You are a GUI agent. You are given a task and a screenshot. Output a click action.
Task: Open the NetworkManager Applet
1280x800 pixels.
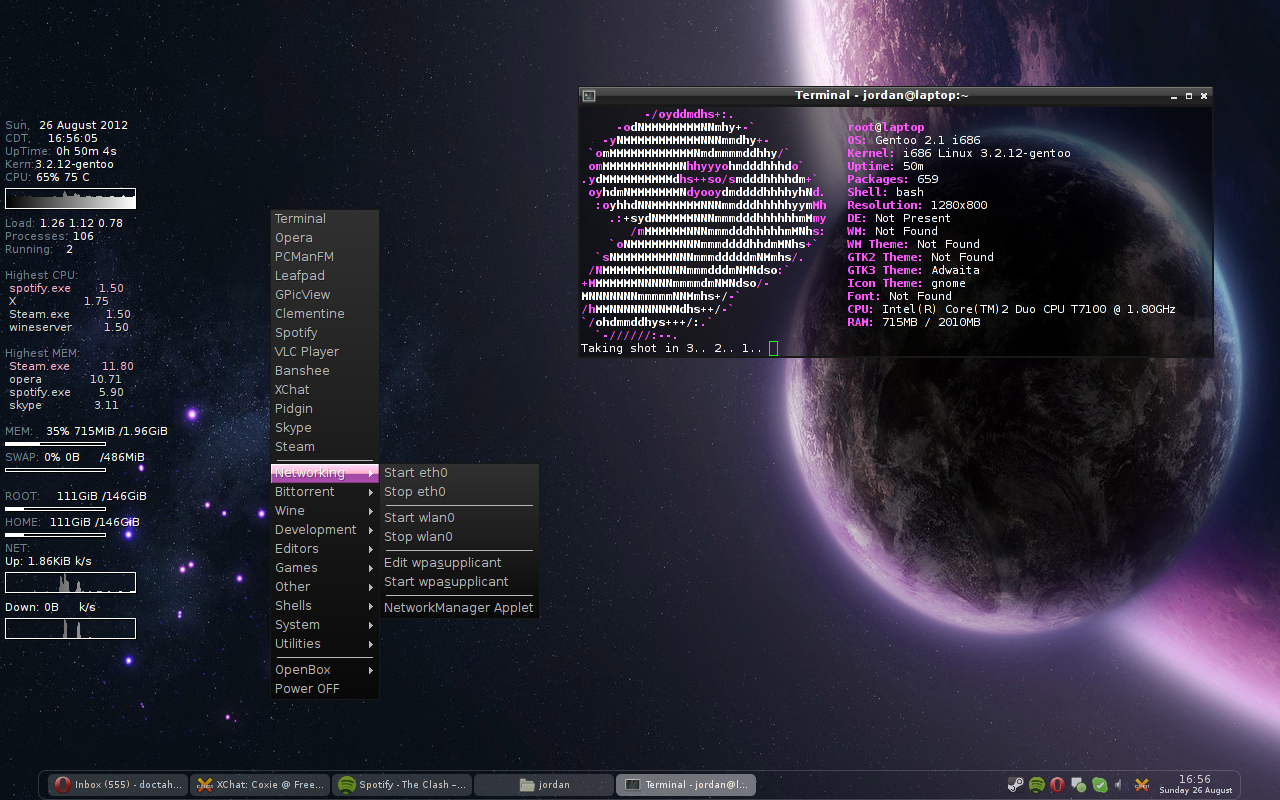(x=459, y=607)
